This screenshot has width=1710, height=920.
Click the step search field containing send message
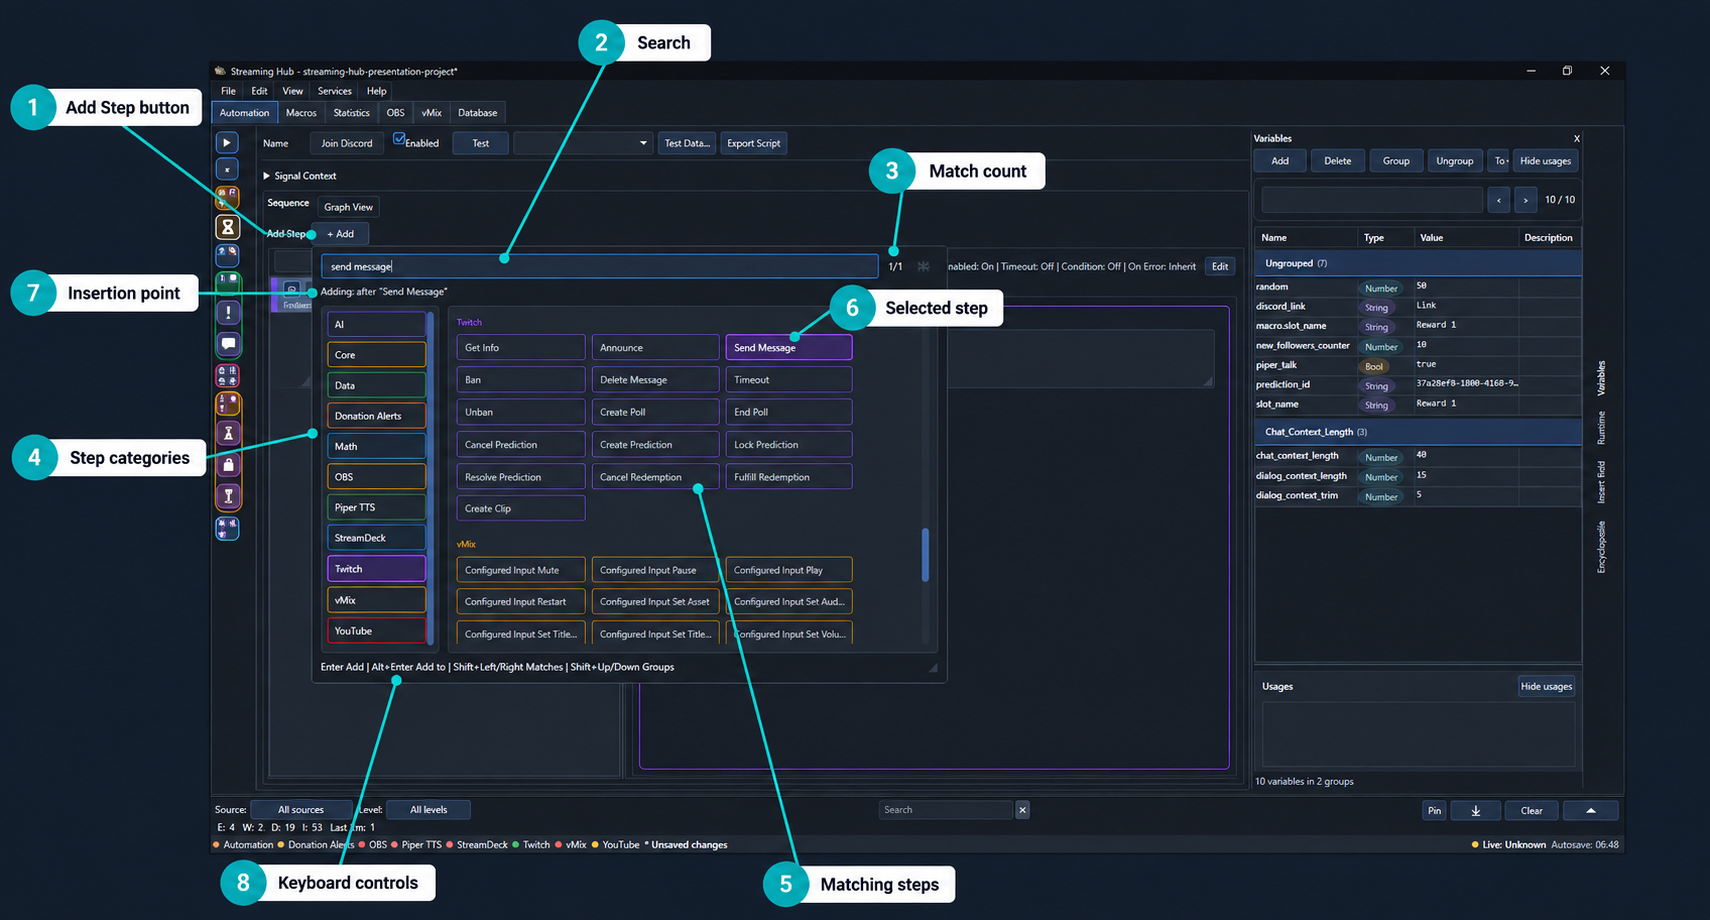click(x=600, y=266)
